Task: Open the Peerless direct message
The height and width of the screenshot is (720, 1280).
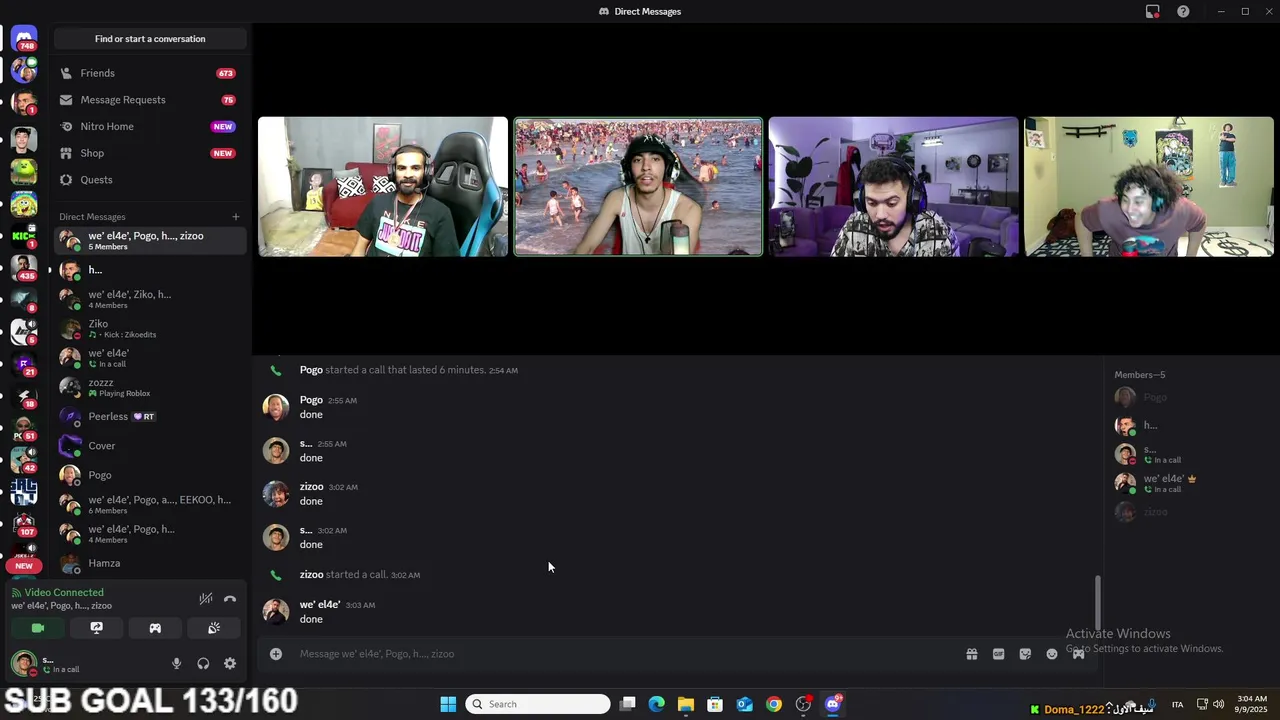Action: [150, 417]
